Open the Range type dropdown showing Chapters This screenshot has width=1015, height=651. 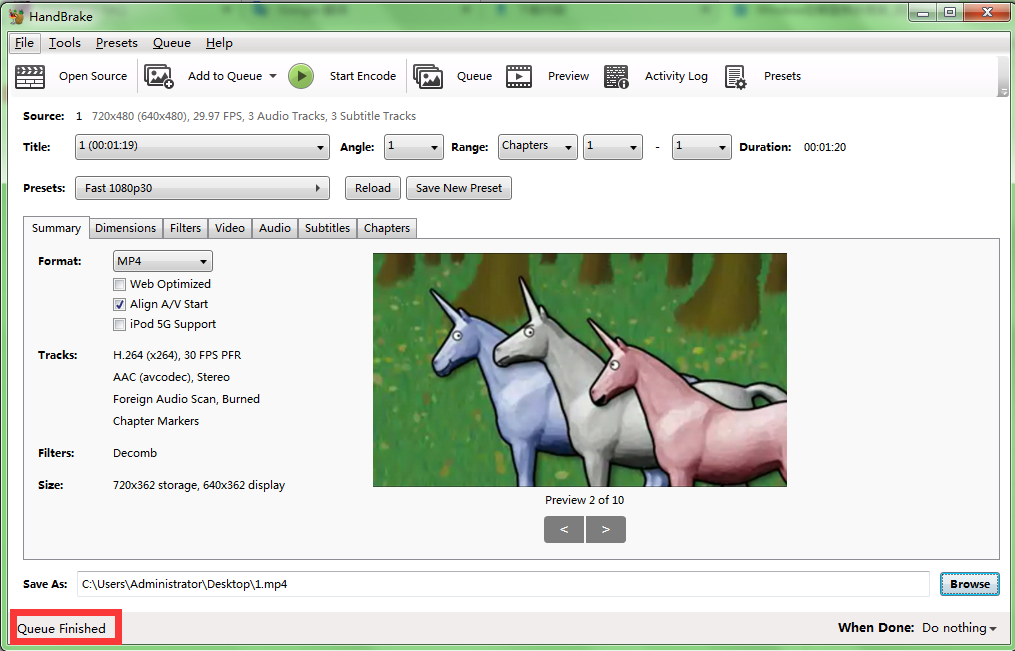538,147
